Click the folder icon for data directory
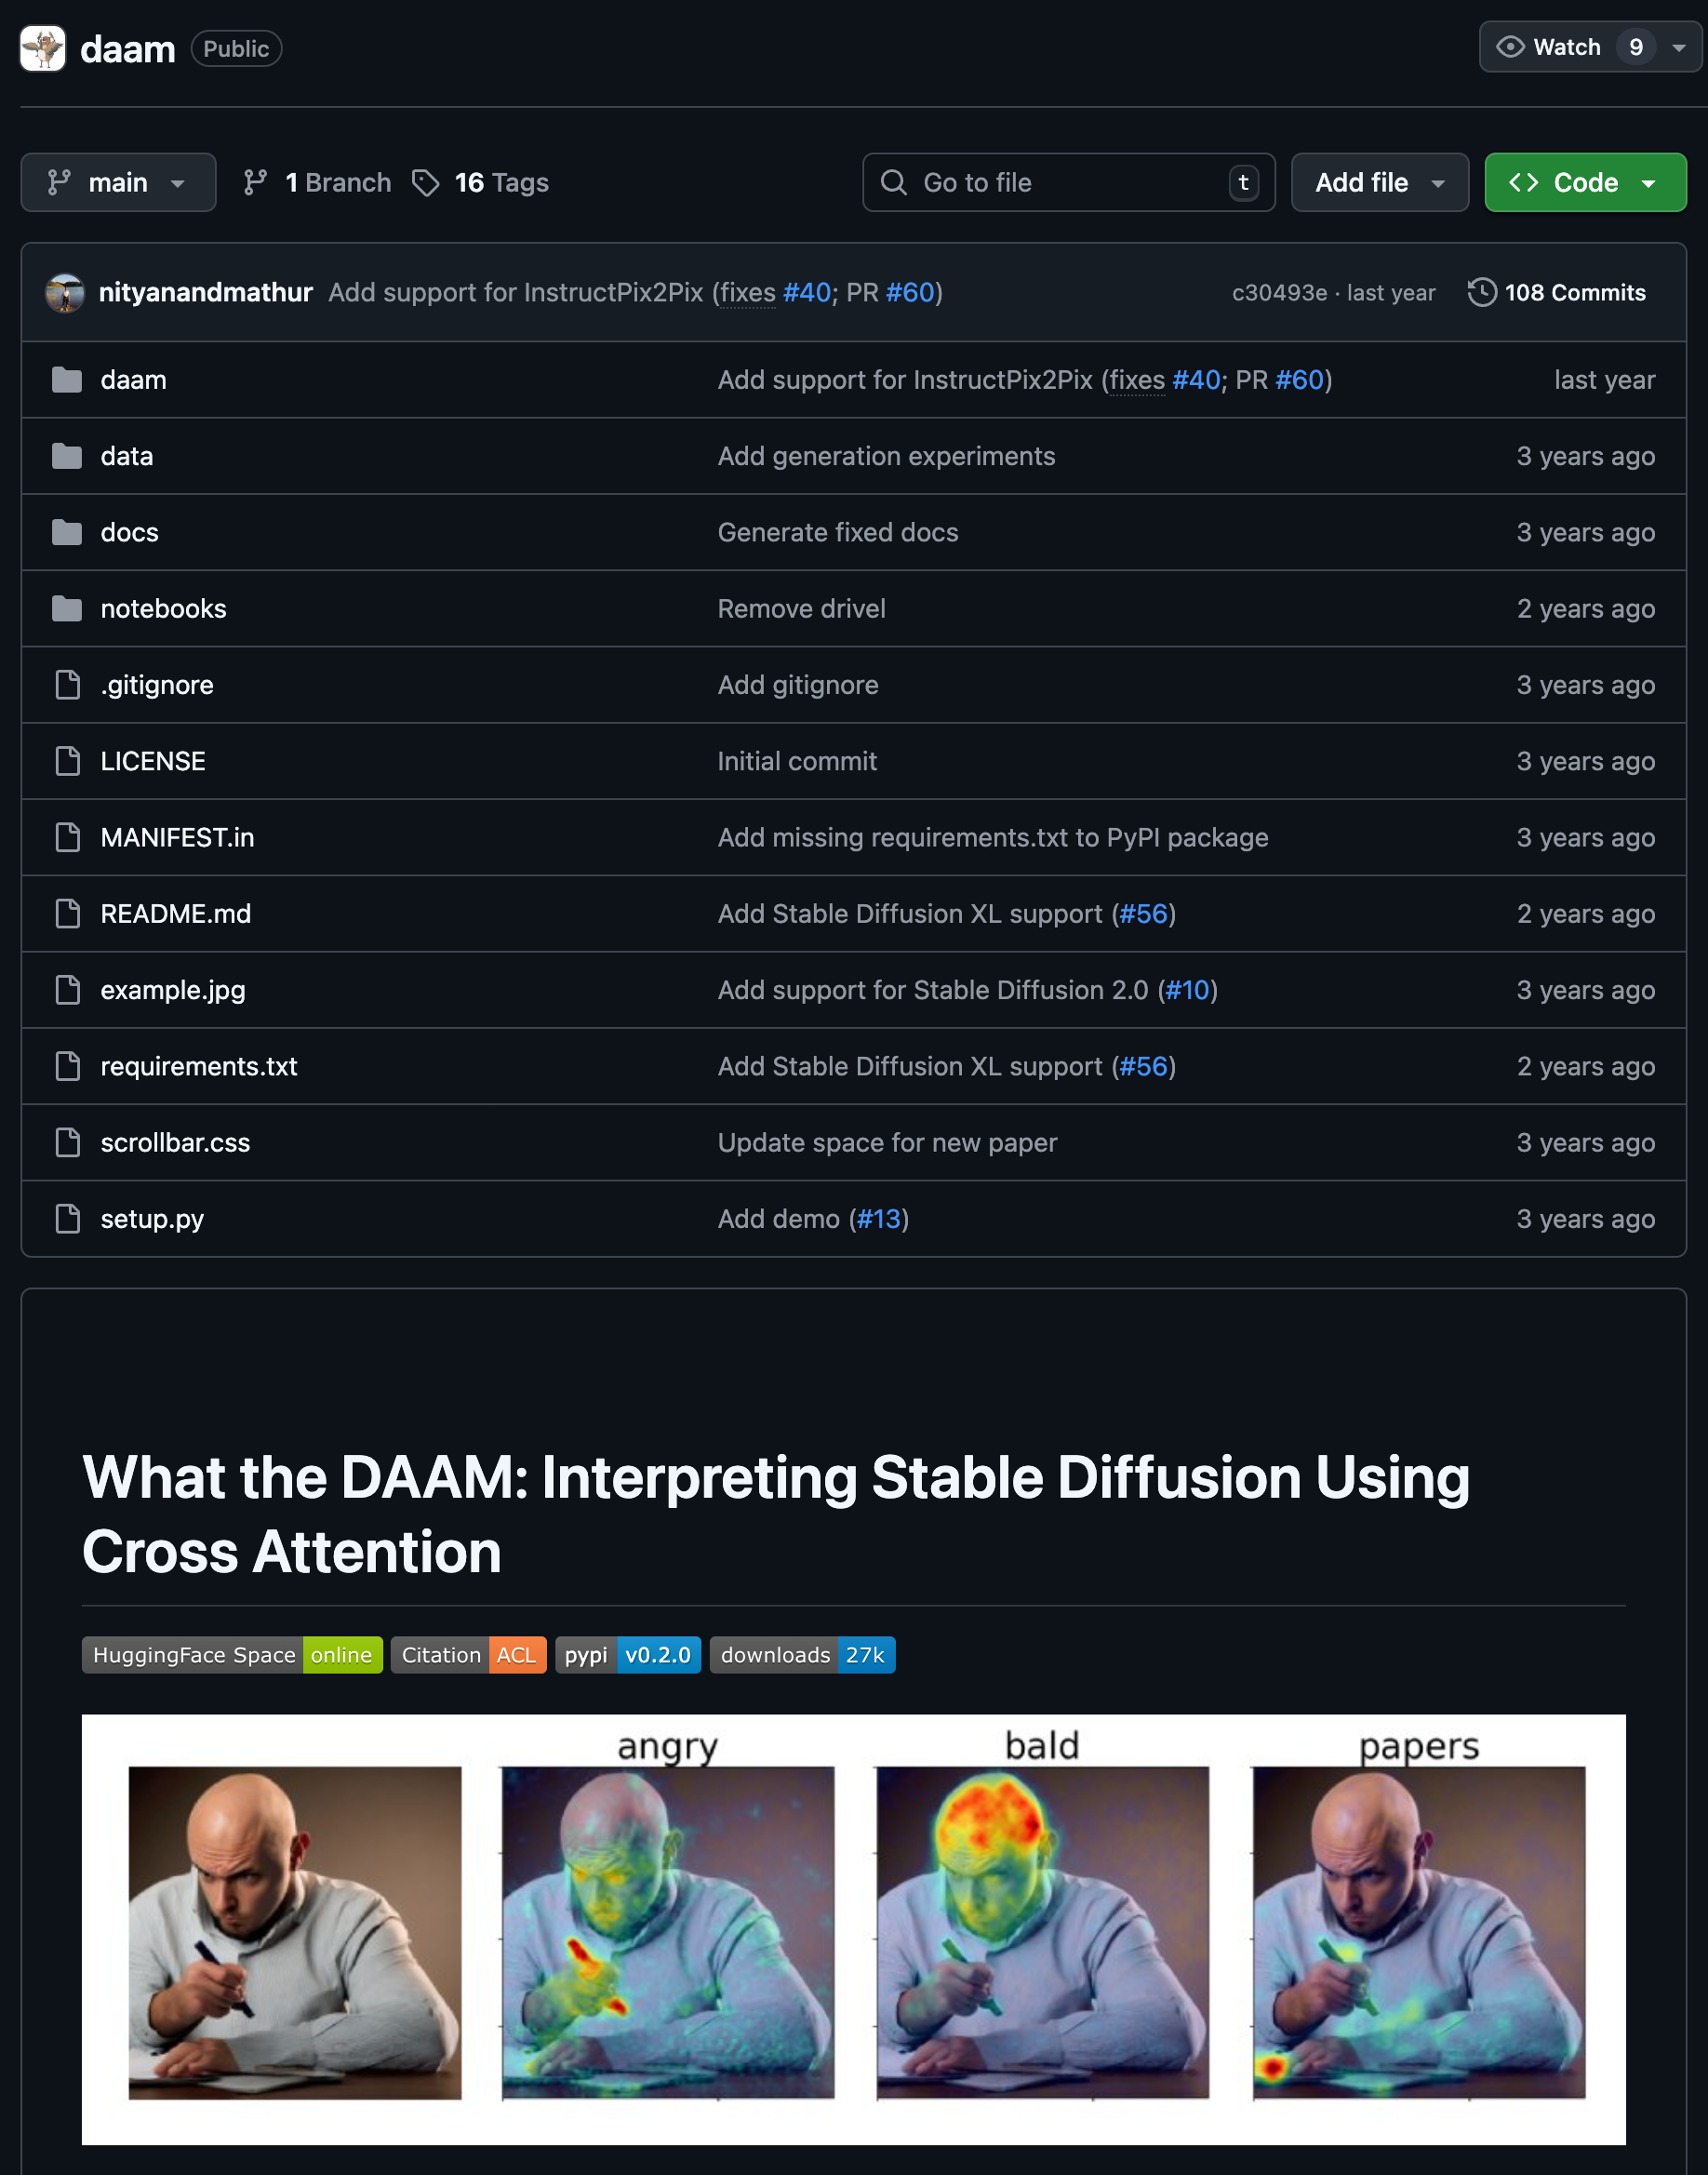Image resolution: width=1708 pixels, height=2175 pixels. 67,456
